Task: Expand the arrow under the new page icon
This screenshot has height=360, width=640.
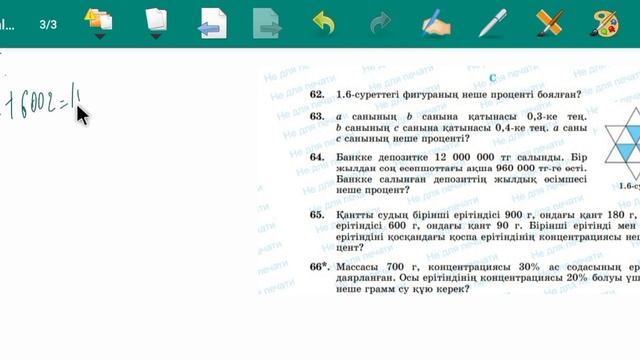Action: pyautogui.click(x=156, y=36)
